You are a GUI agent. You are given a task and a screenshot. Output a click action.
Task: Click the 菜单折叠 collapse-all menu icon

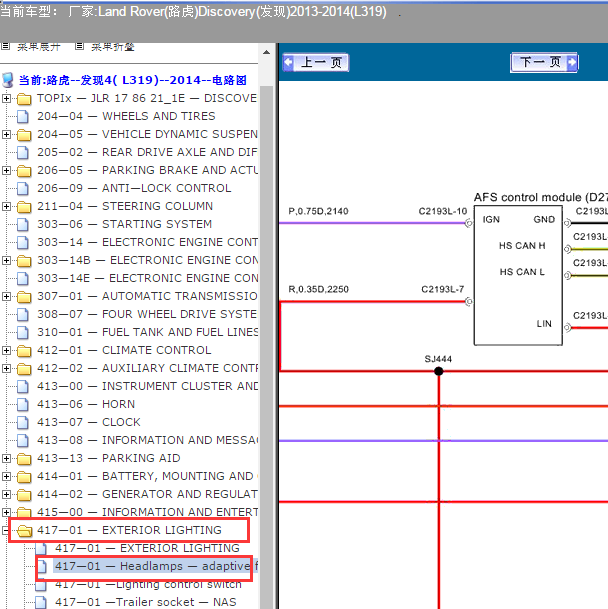[x=79, y=46]
